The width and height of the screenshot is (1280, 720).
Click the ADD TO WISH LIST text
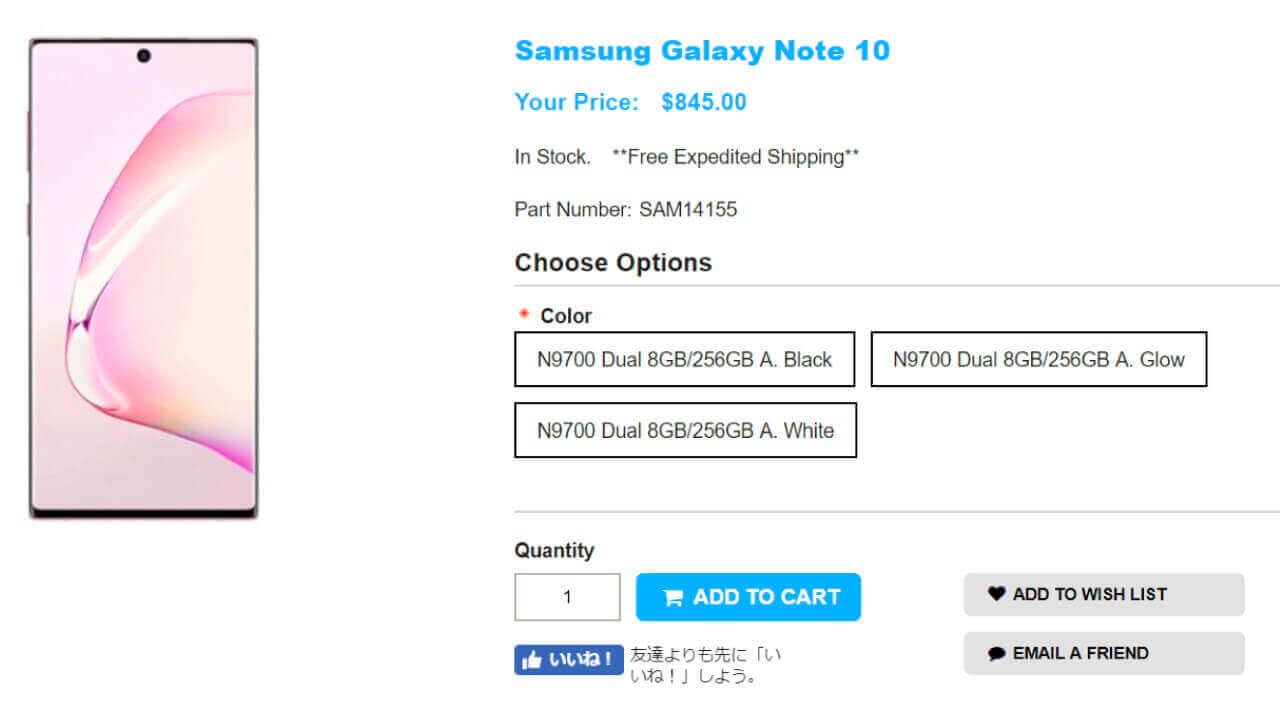(1089, 594)
